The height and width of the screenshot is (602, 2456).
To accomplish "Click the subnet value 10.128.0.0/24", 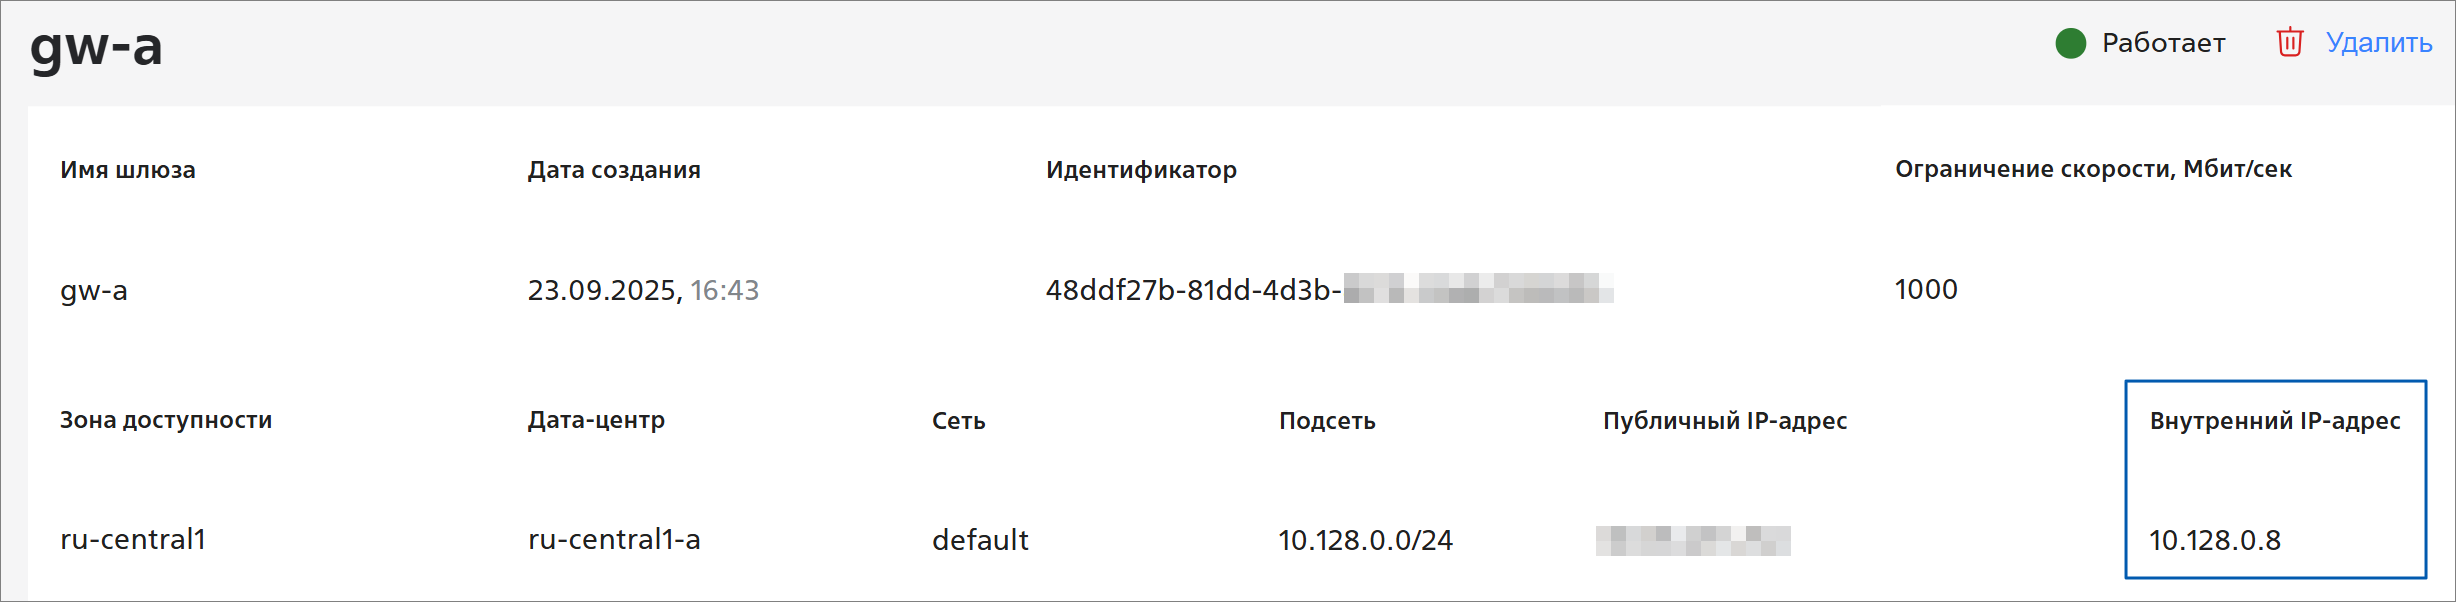I will click(1365, 540).
